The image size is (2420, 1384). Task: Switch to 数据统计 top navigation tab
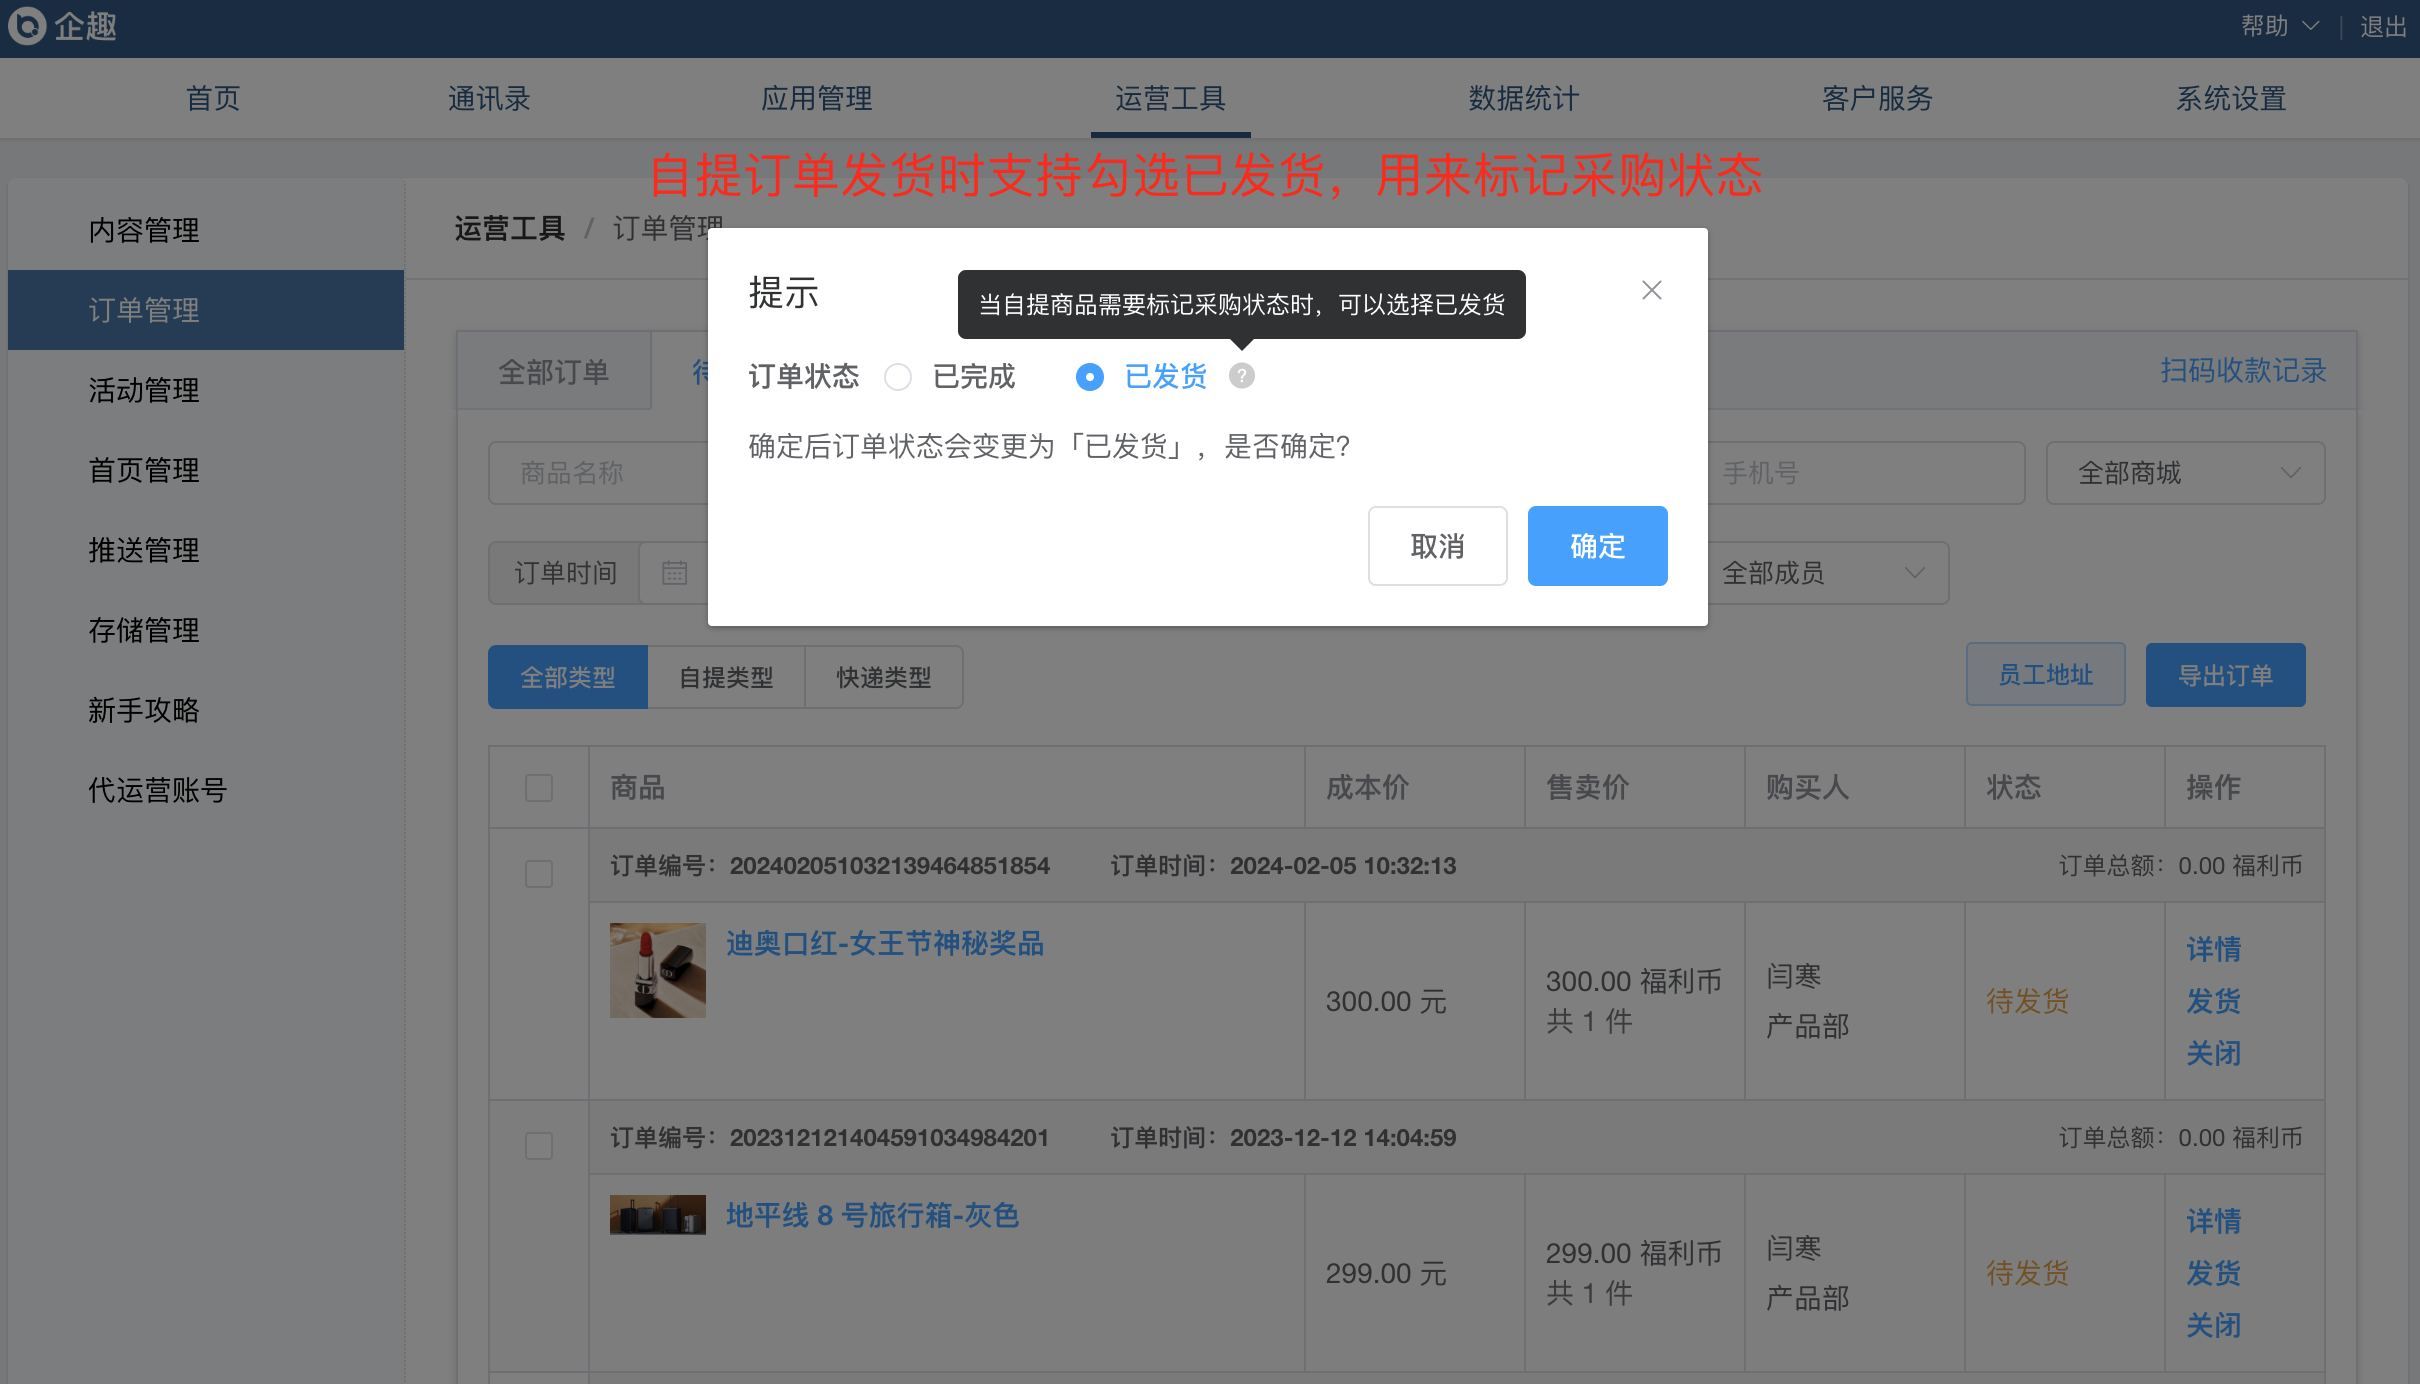(x=1523, y=98)
